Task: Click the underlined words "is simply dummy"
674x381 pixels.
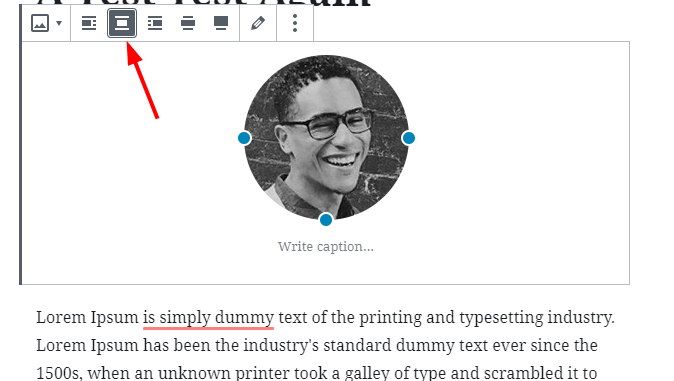Action: pos(208,318)
